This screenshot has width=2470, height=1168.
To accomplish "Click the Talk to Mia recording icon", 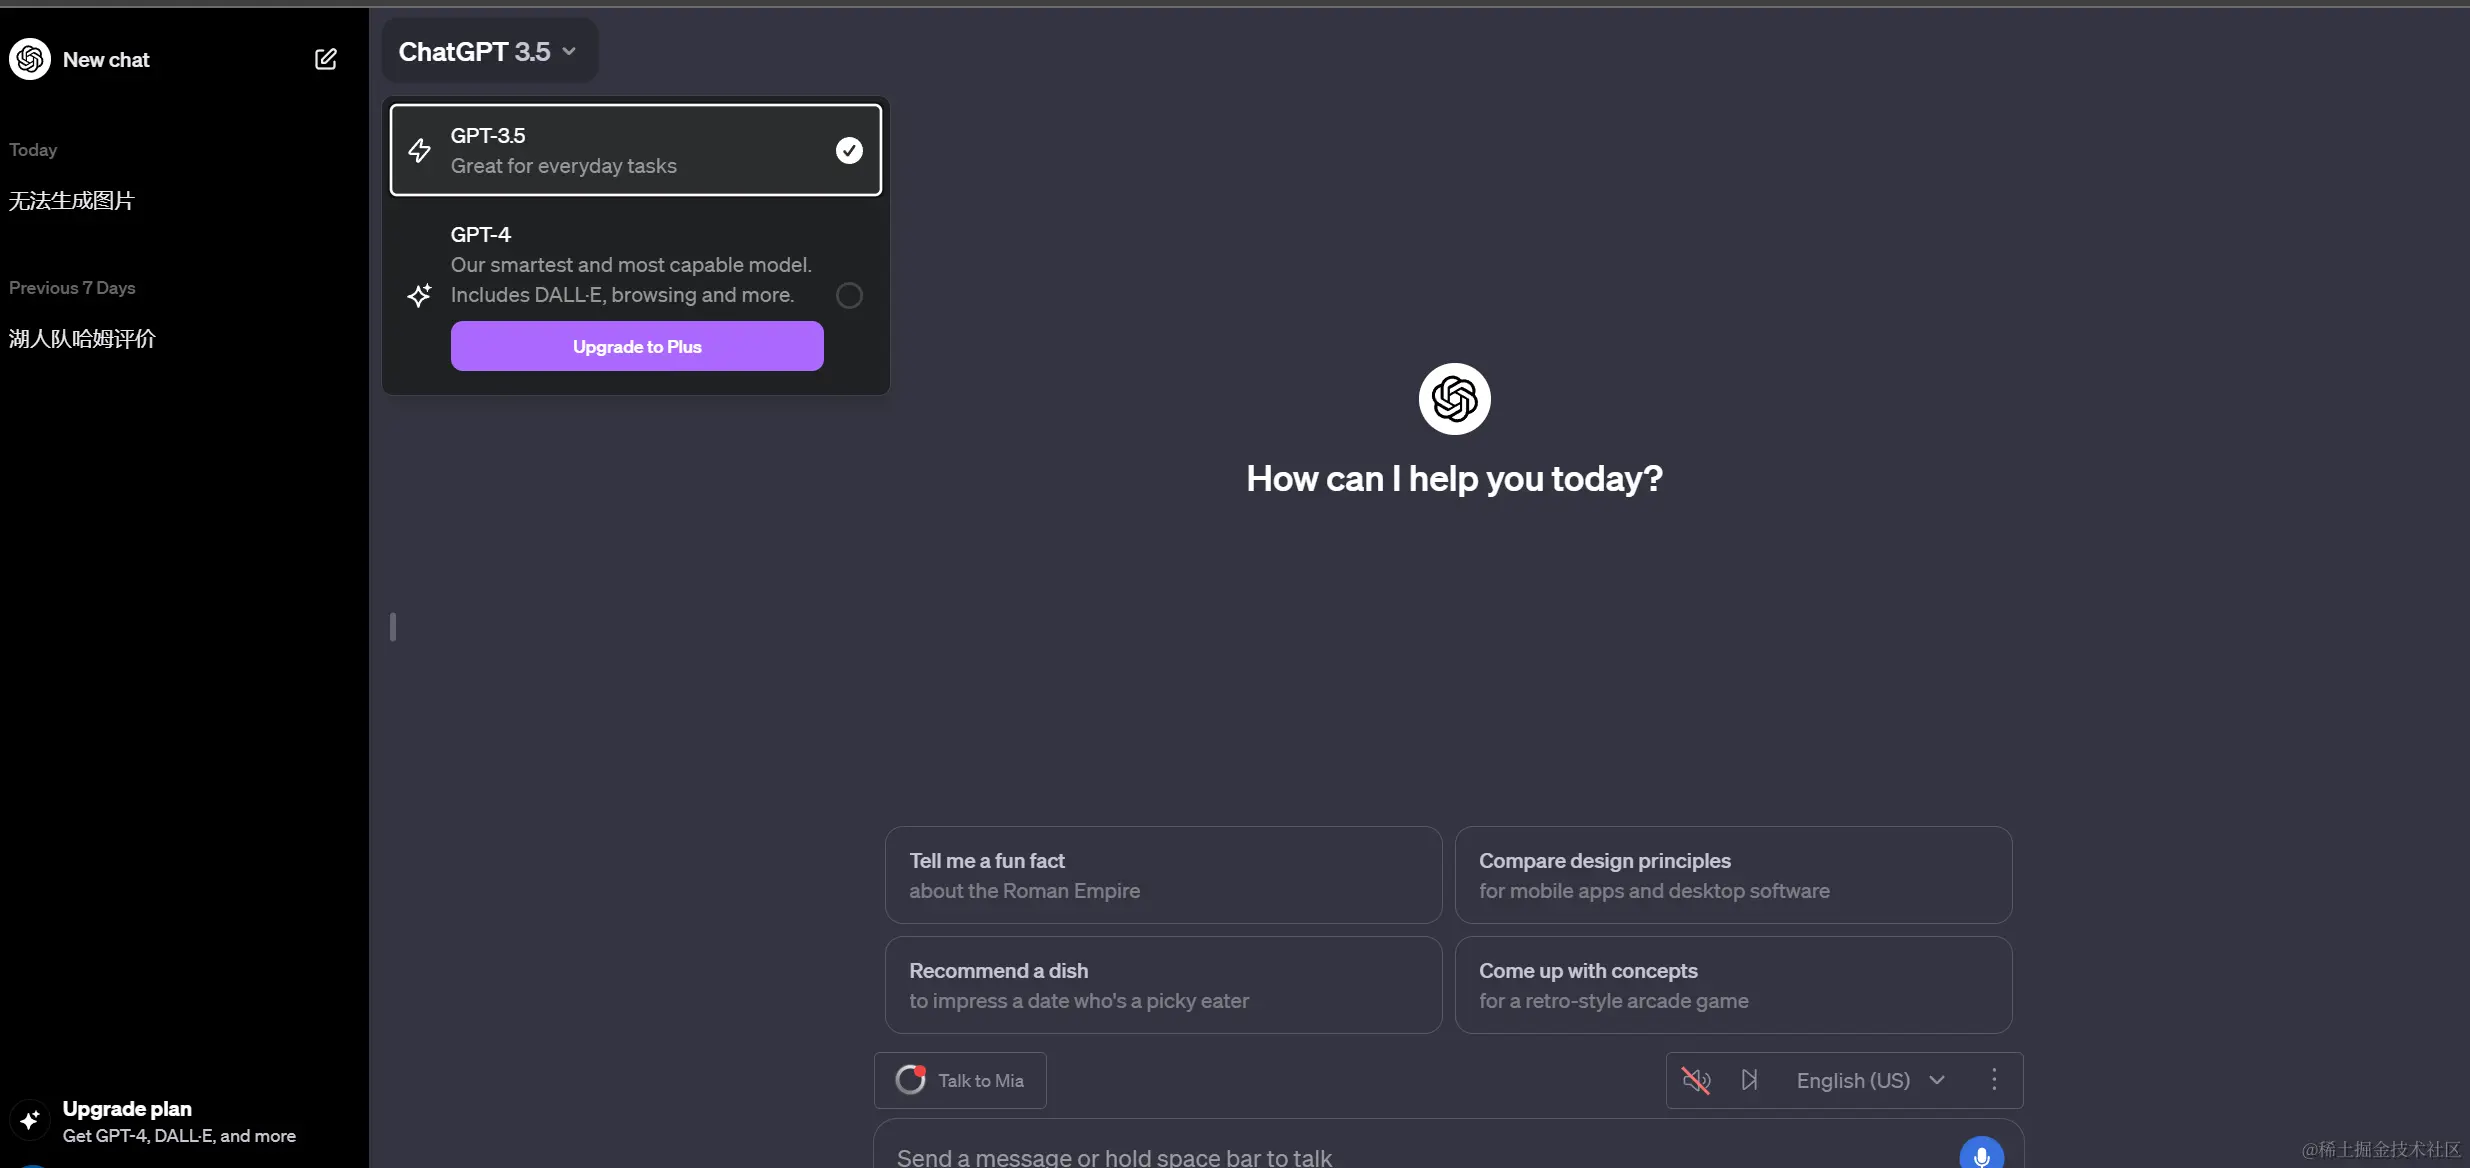I will tap(911, 1079).
